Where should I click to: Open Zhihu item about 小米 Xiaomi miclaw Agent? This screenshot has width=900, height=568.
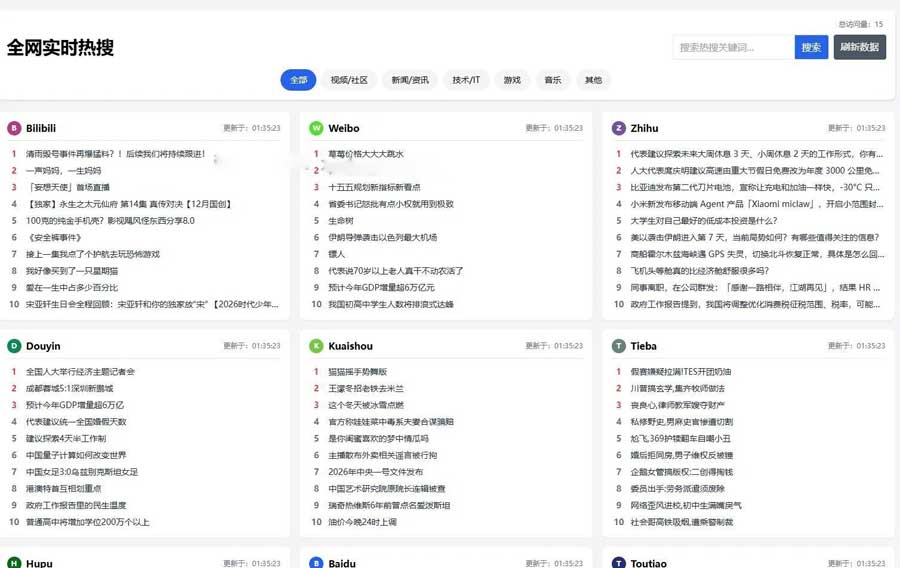click(757, 204)
